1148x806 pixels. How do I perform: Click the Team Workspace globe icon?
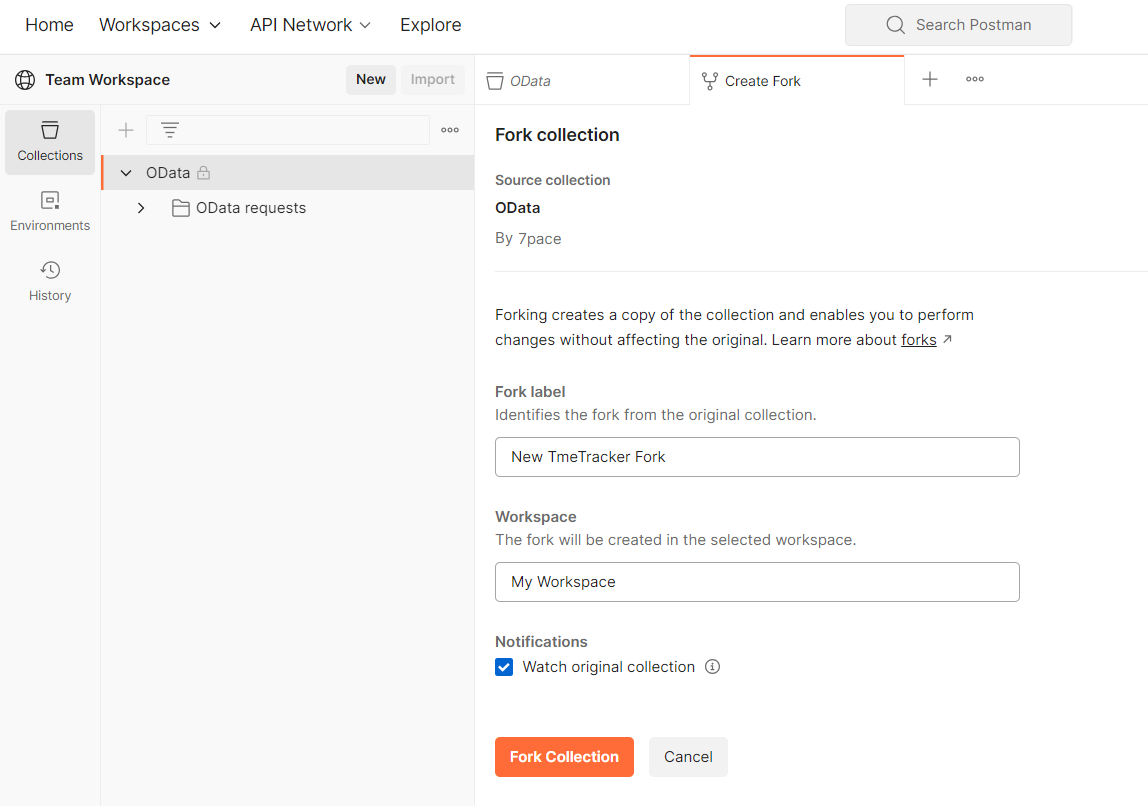point(25,80)
